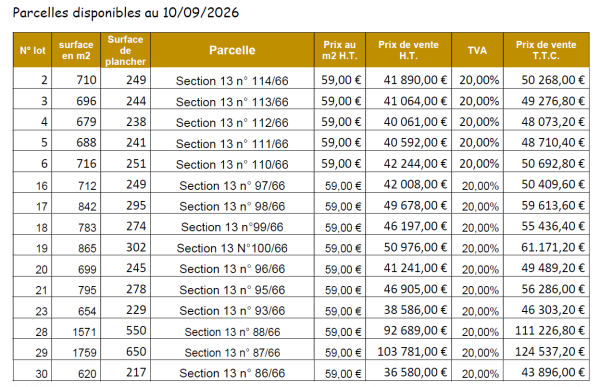Screen dimensions: 600x387
Task: Select T.T.C. price '59 613,60 €'
Action: (x=553, y=205)
